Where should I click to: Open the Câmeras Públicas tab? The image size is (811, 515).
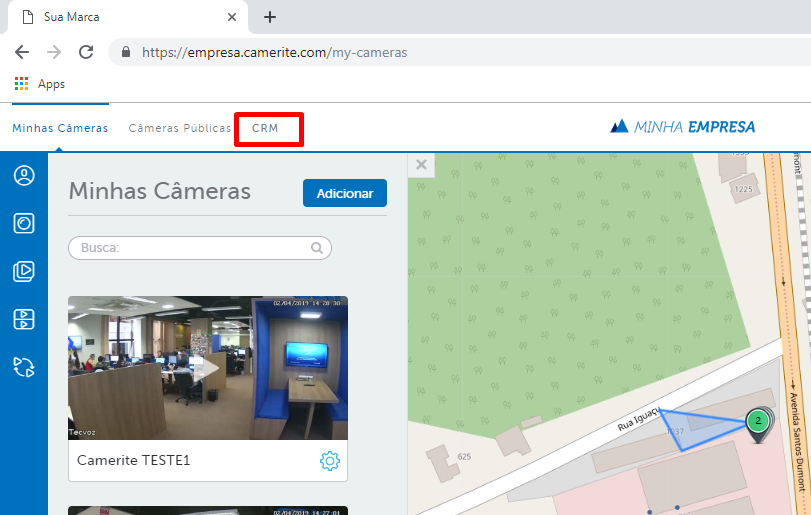179,128
